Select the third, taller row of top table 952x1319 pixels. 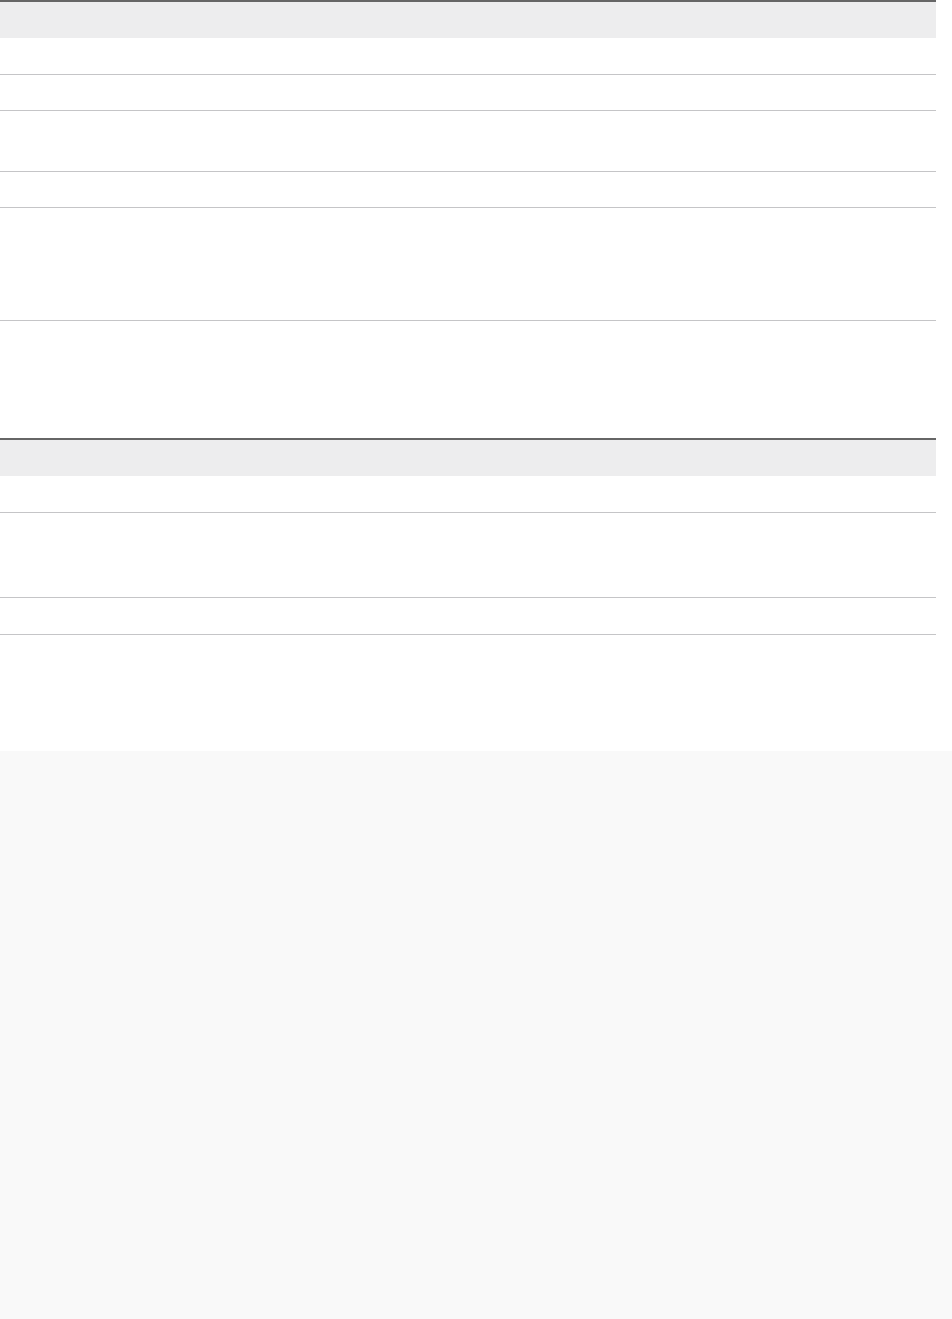point(468,141)
